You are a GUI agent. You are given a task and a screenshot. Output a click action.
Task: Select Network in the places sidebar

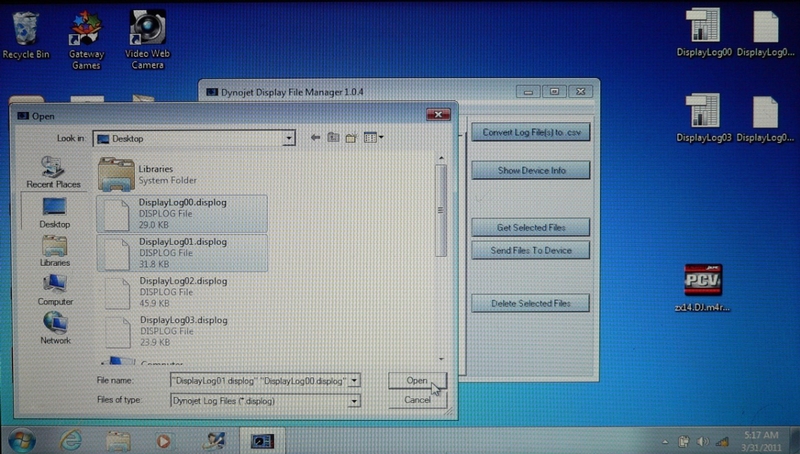point(54,327)
